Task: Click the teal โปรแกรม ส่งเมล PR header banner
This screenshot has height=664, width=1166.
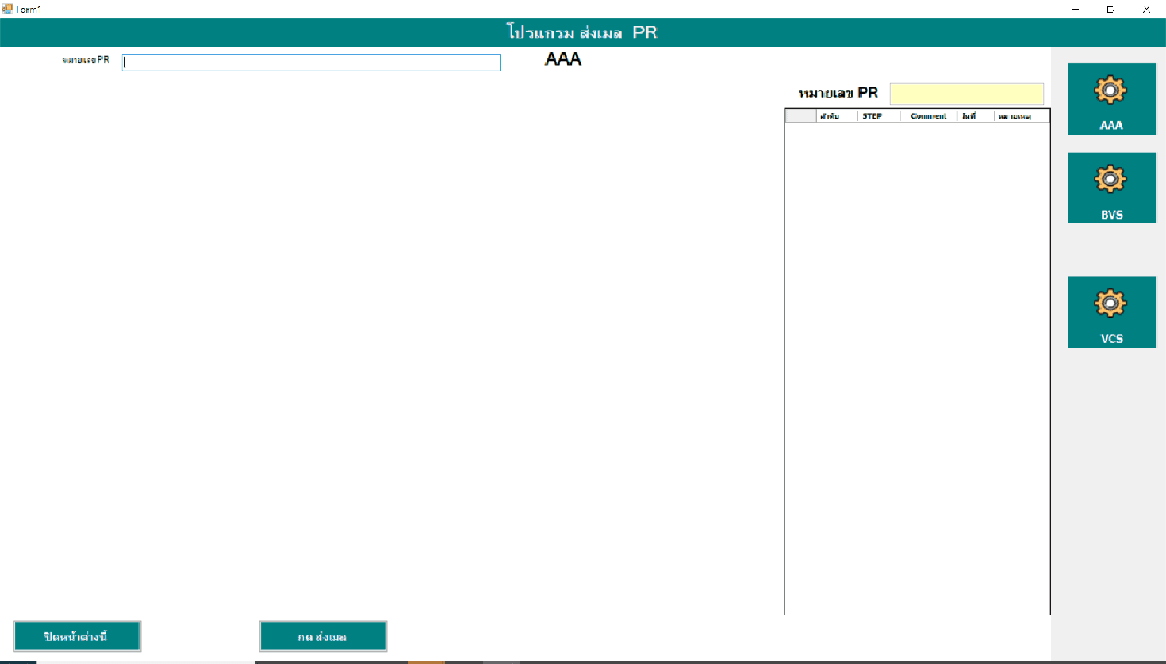Action: 582,32
